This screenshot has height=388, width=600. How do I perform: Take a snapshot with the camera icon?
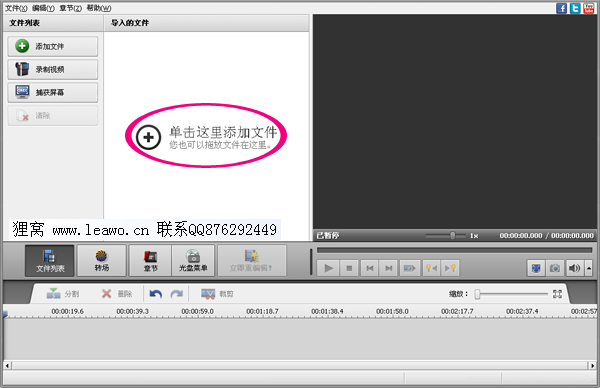point(555,268)
